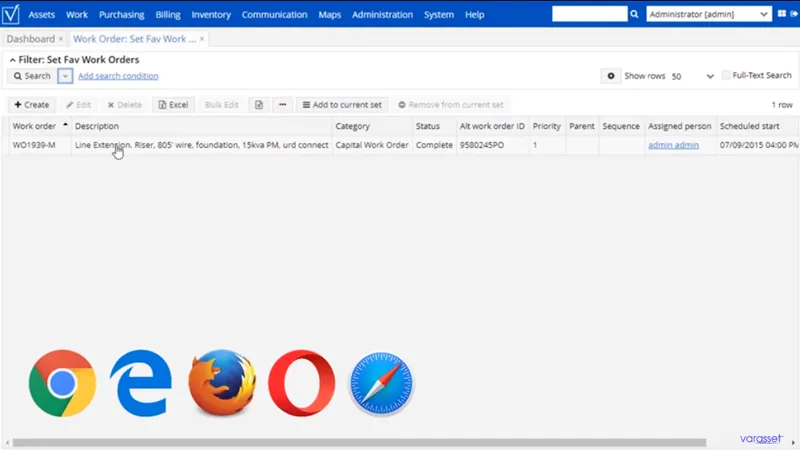The height and width of the screenshot is (450, 800).
Task: Open the admin admin assigned person link
Action: point(673,145)
